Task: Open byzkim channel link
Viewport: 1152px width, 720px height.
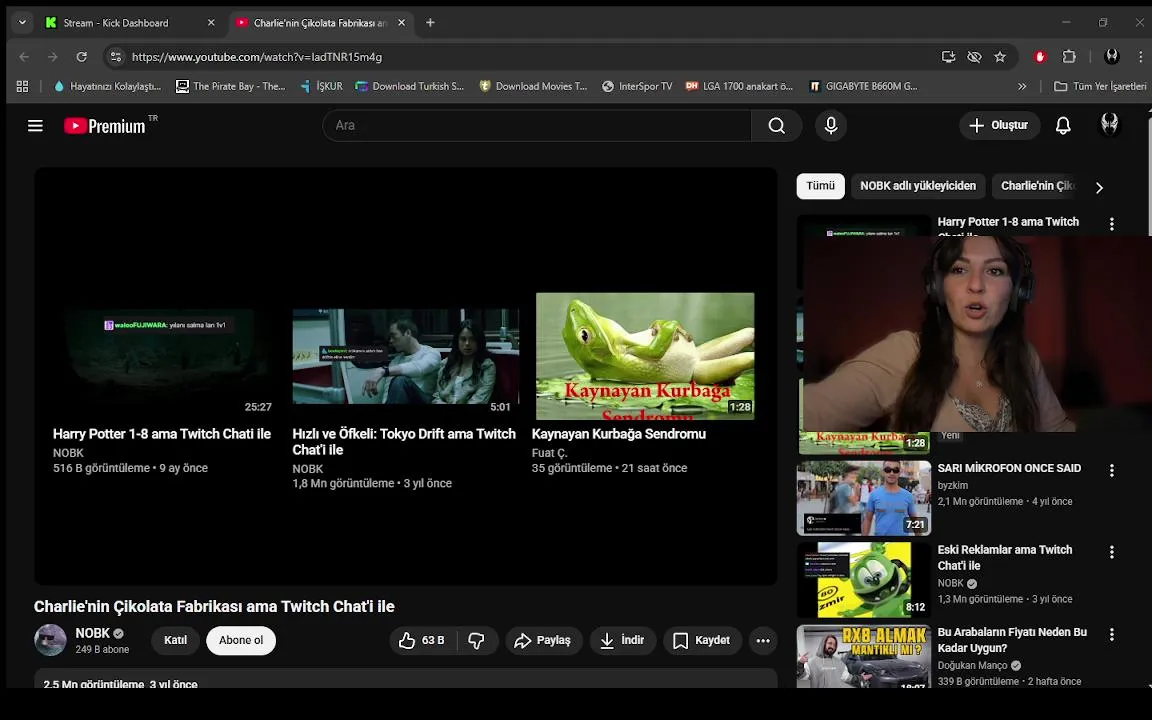Action: 953,486
